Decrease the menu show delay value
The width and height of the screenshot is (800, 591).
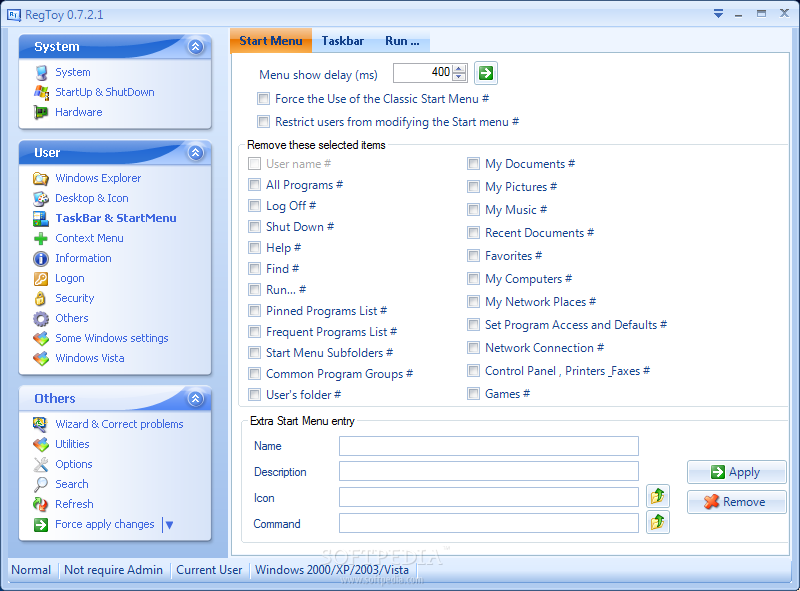click(x=459, y=77)
